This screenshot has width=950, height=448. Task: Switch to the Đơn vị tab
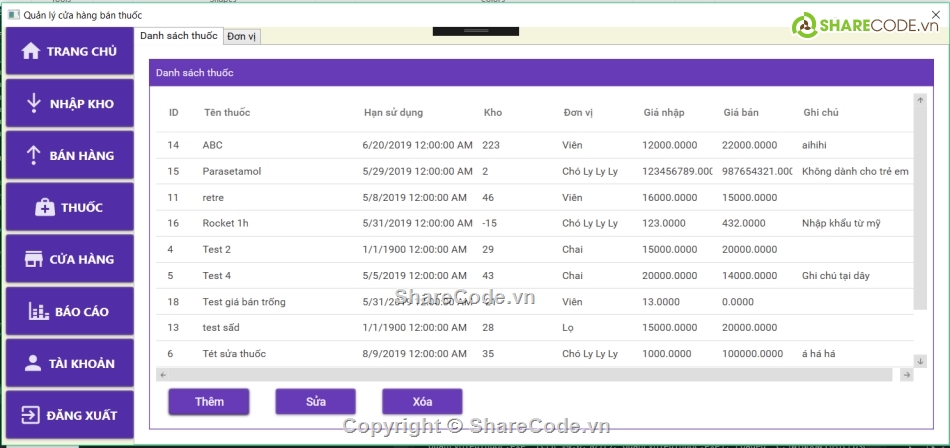tap(242, 36)
